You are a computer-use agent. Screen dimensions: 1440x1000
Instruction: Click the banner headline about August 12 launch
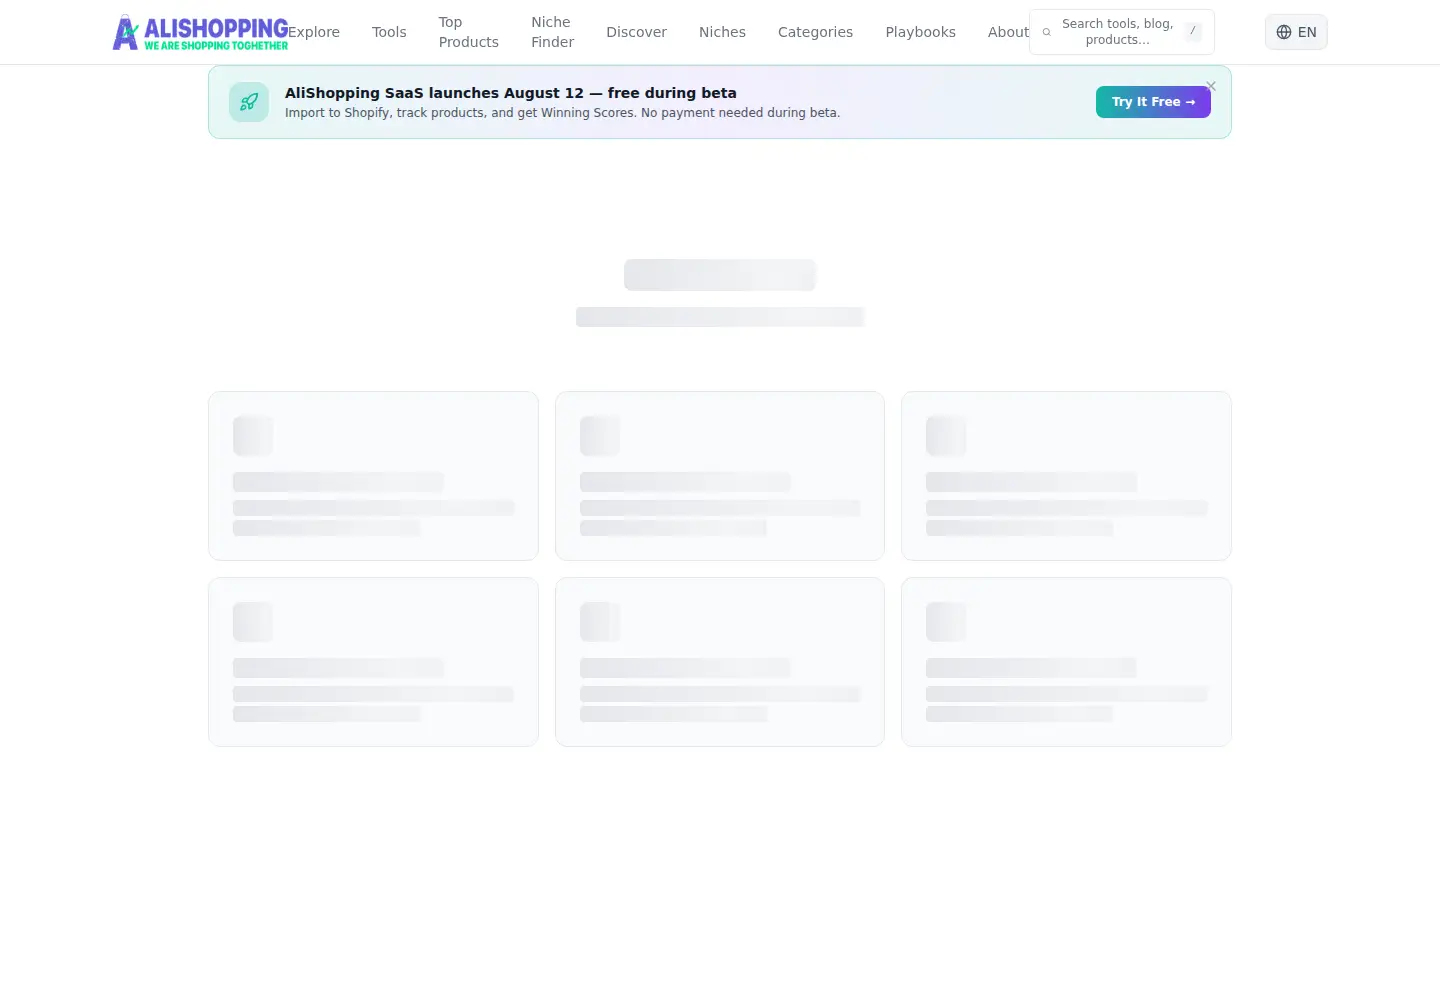point(511,93)
